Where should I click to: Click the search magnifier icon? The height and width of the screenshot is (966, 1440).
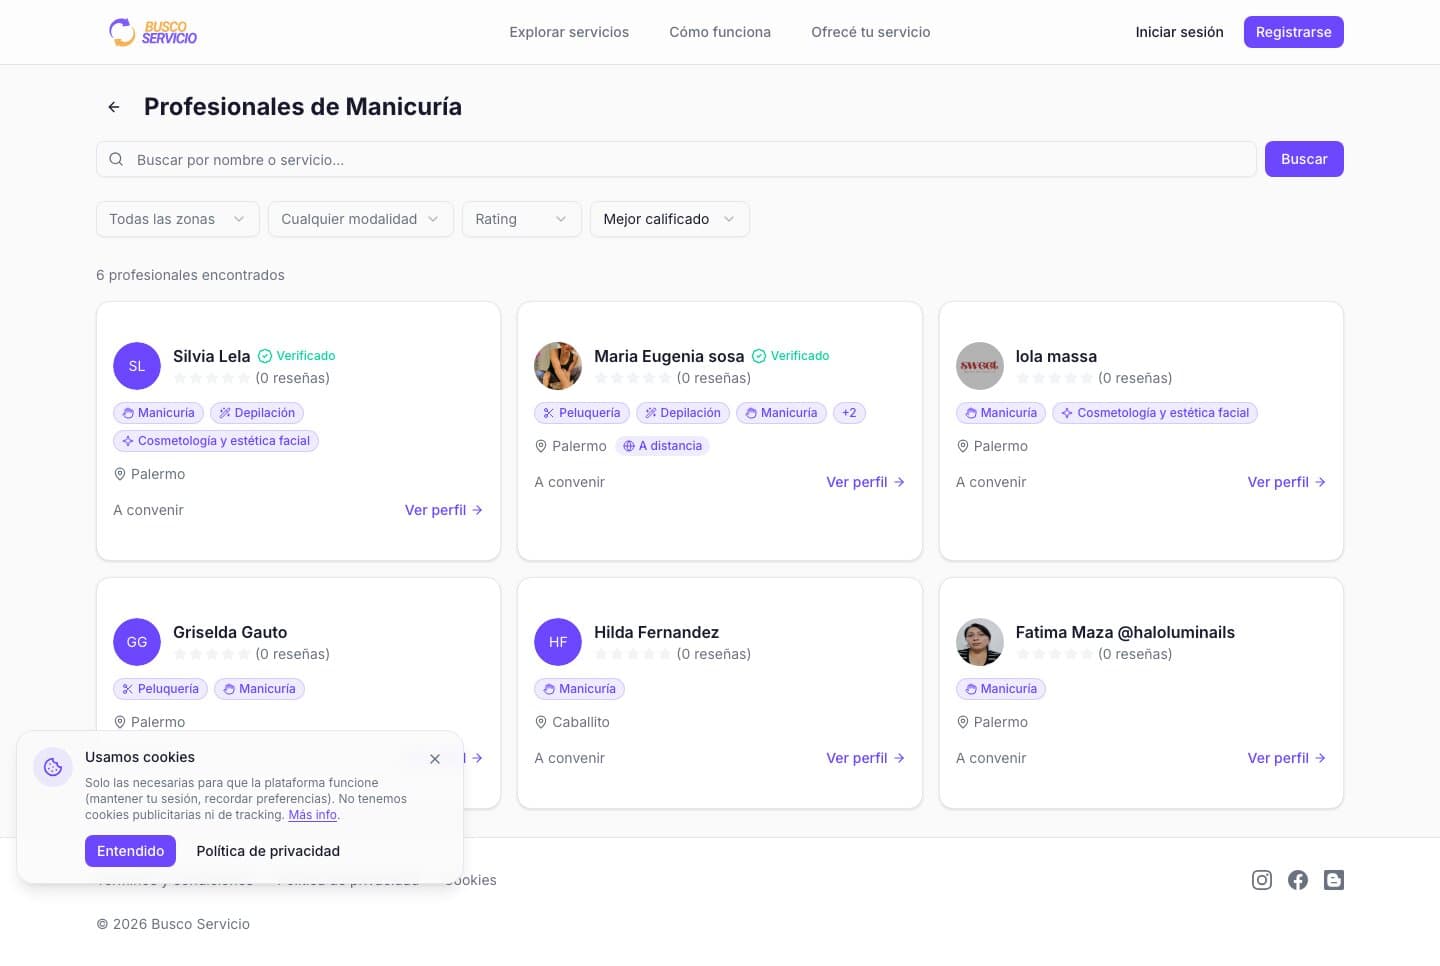click(x=116, y=159)
